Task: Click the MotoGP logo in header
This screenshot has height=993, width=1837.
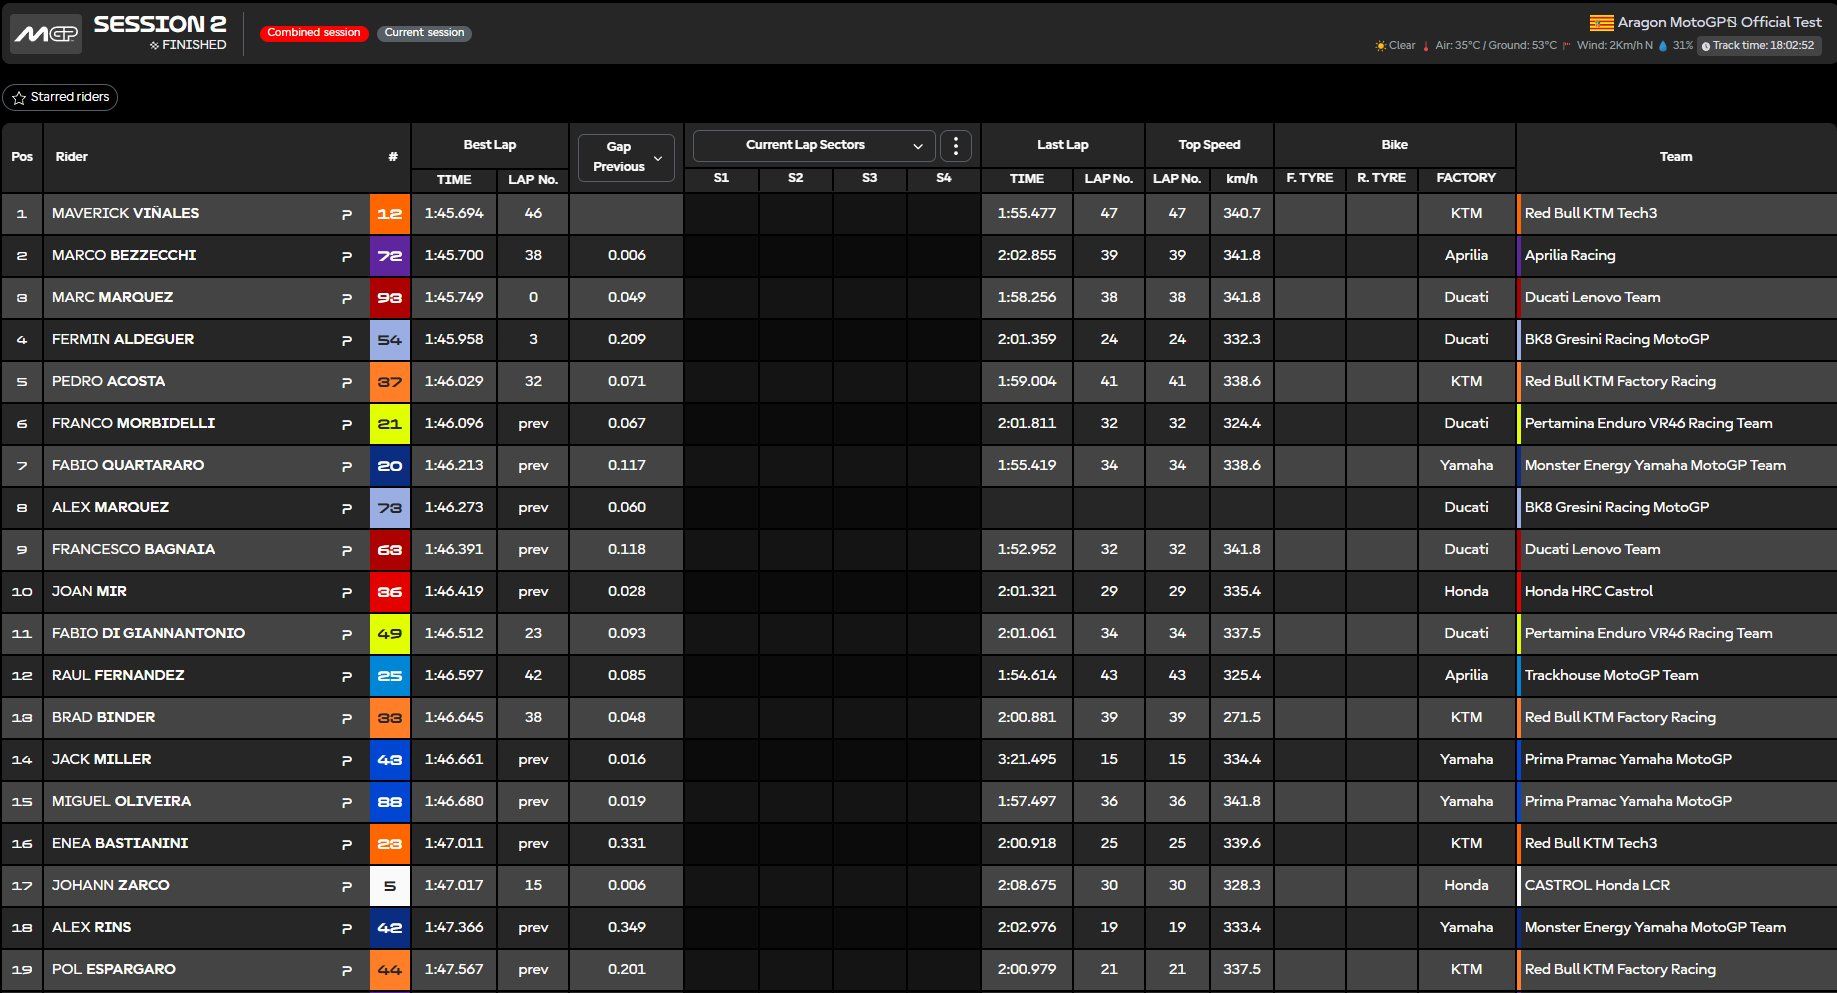Action: coord(46,33)
